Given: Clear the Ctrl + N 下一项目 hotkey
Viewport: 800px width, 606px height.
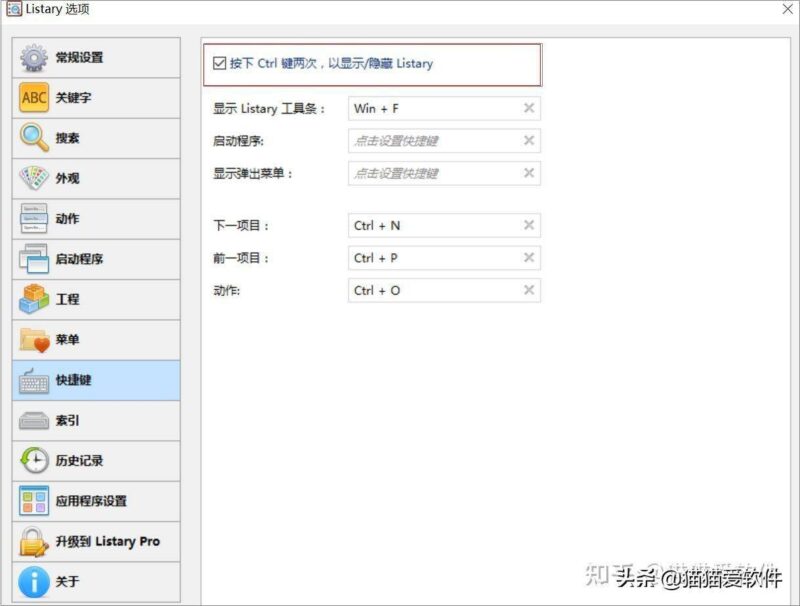Looking at the screenshot, I should [529, 225].
